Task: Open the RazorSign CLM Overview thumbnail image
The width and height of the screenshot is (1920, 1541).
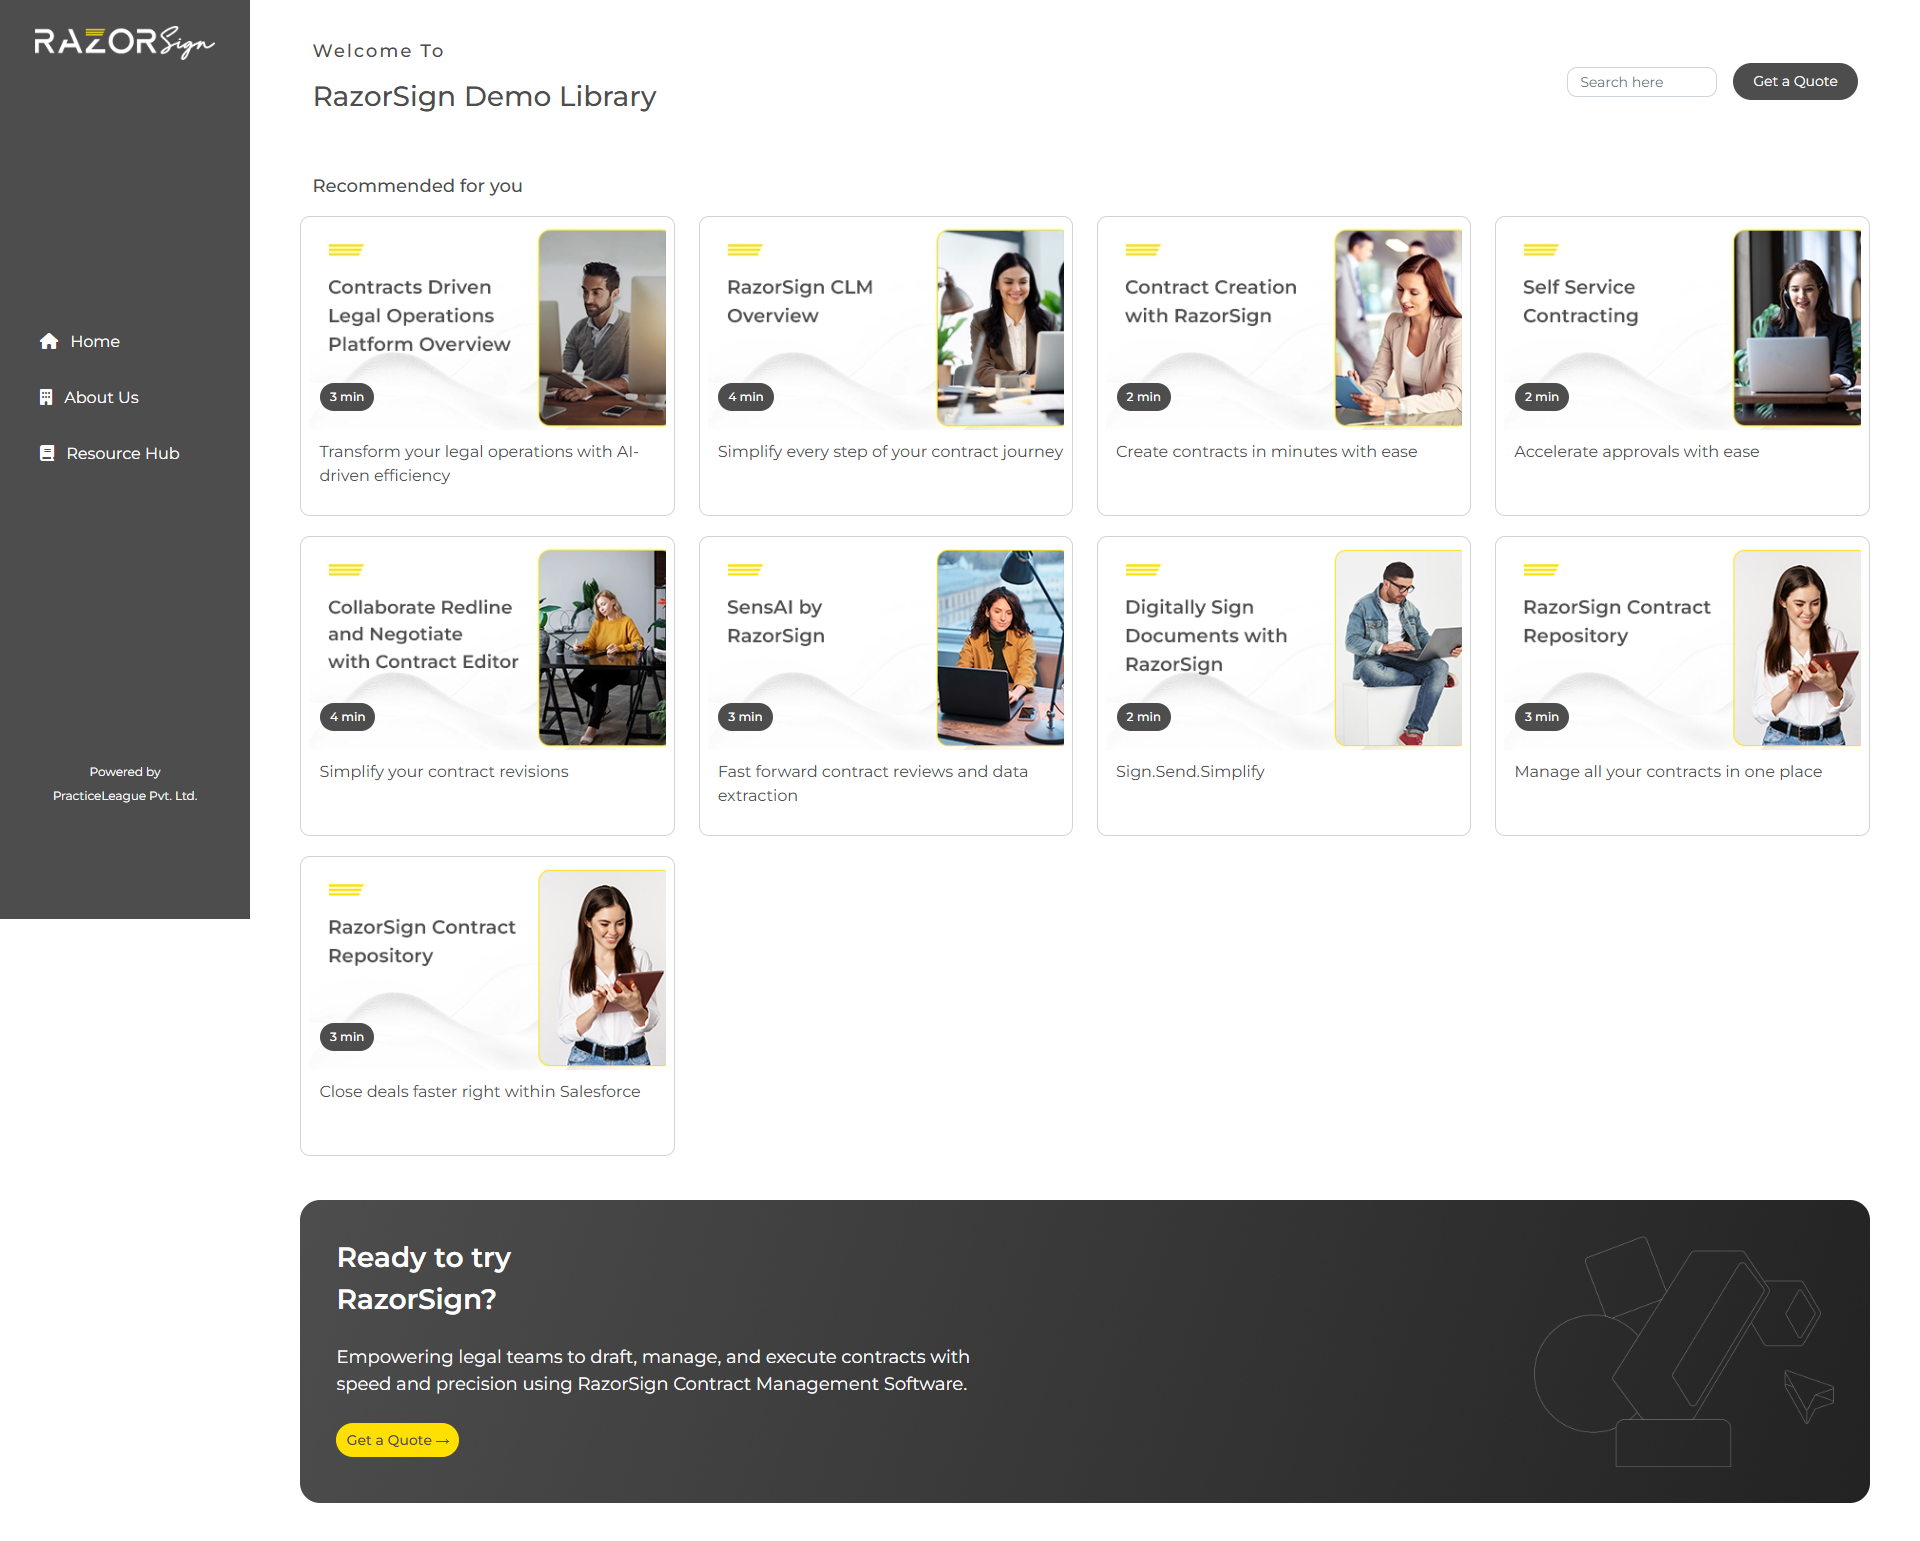Action: point(1000,328)
